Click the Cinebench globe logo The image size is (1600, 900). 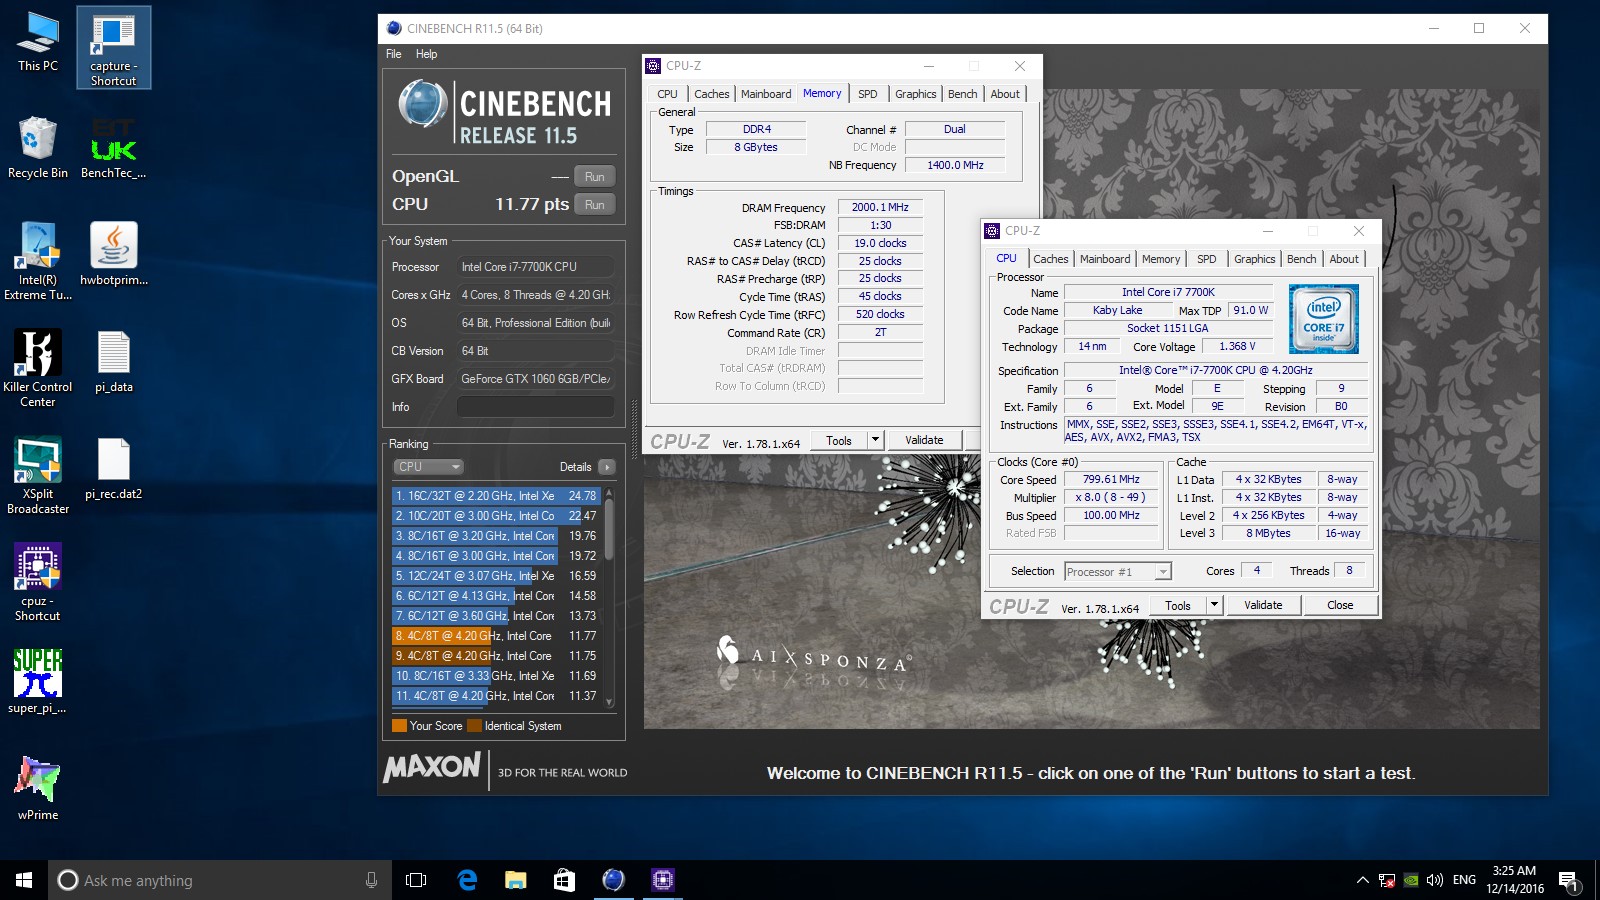point(422,104)
